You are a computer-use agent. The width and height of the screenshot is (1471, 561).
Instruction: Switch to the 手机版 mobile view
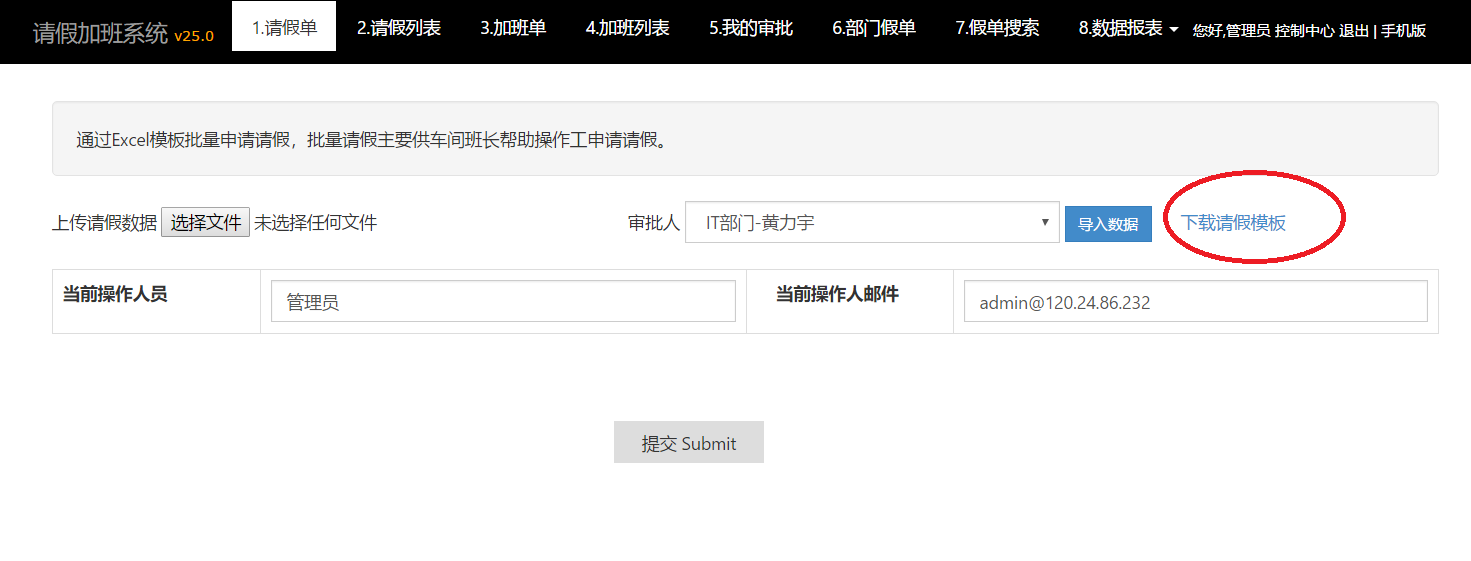point(1404,31)
